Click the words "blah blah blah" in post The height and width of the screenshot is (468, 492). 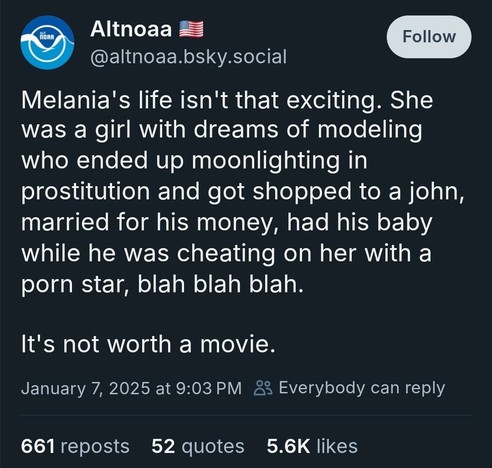pyautogui.click(x=221, y=284)
